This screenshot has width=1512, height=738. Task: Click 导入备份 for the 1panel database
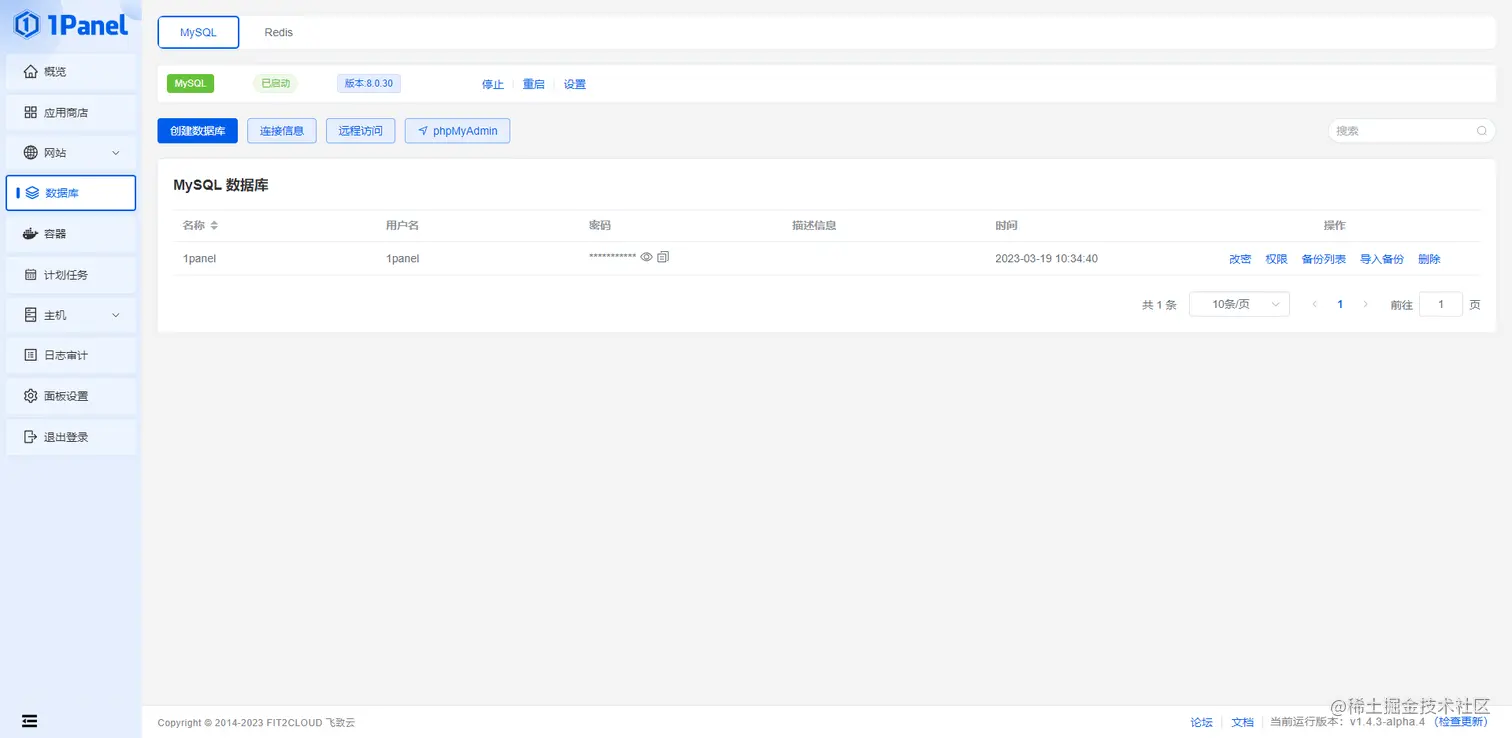[1382, 259]
